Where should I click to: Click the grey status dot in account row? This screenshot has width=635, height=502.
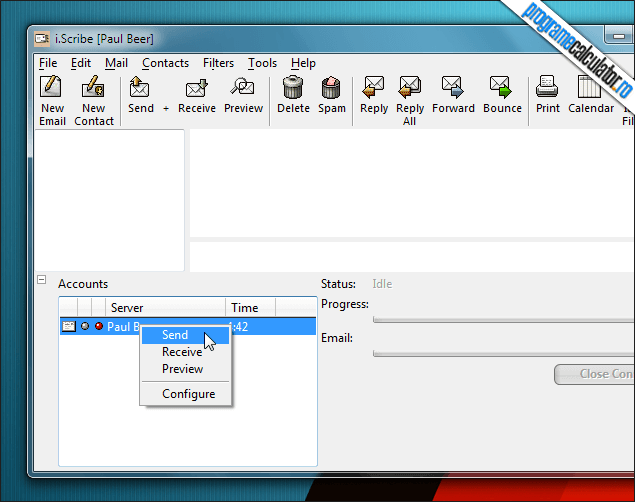(x=85, y=326)
